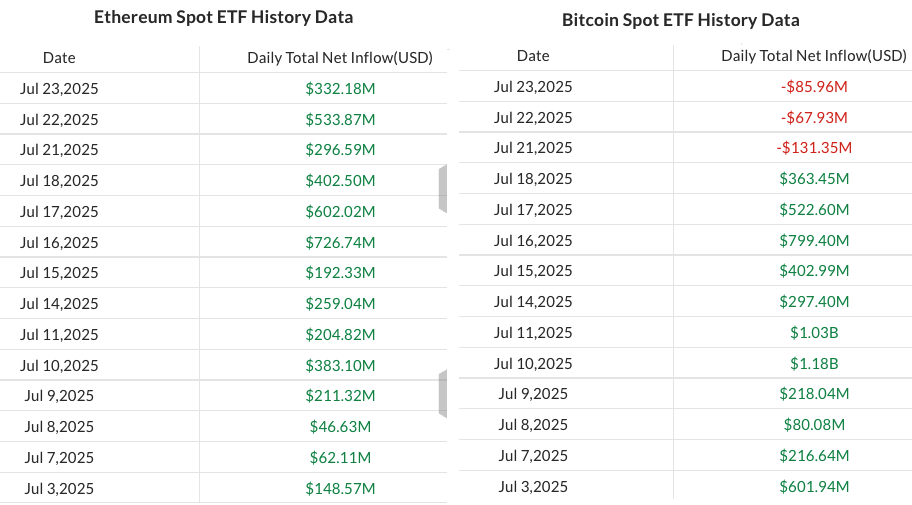
Task: Click the Bitcoin $1.03B inflow value
Action: pyautogui.click(x=814, y=333)
